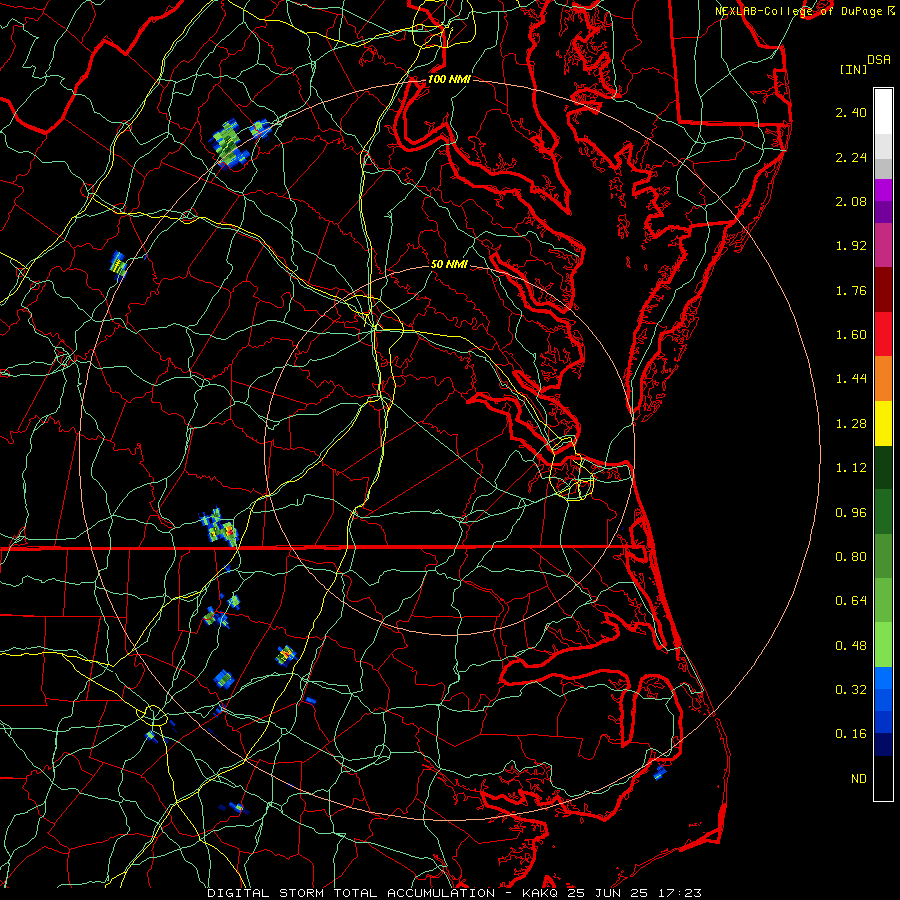900x900 pixels.
Task: Click the 1.60 legend value
Action: (x=851, y=335)
